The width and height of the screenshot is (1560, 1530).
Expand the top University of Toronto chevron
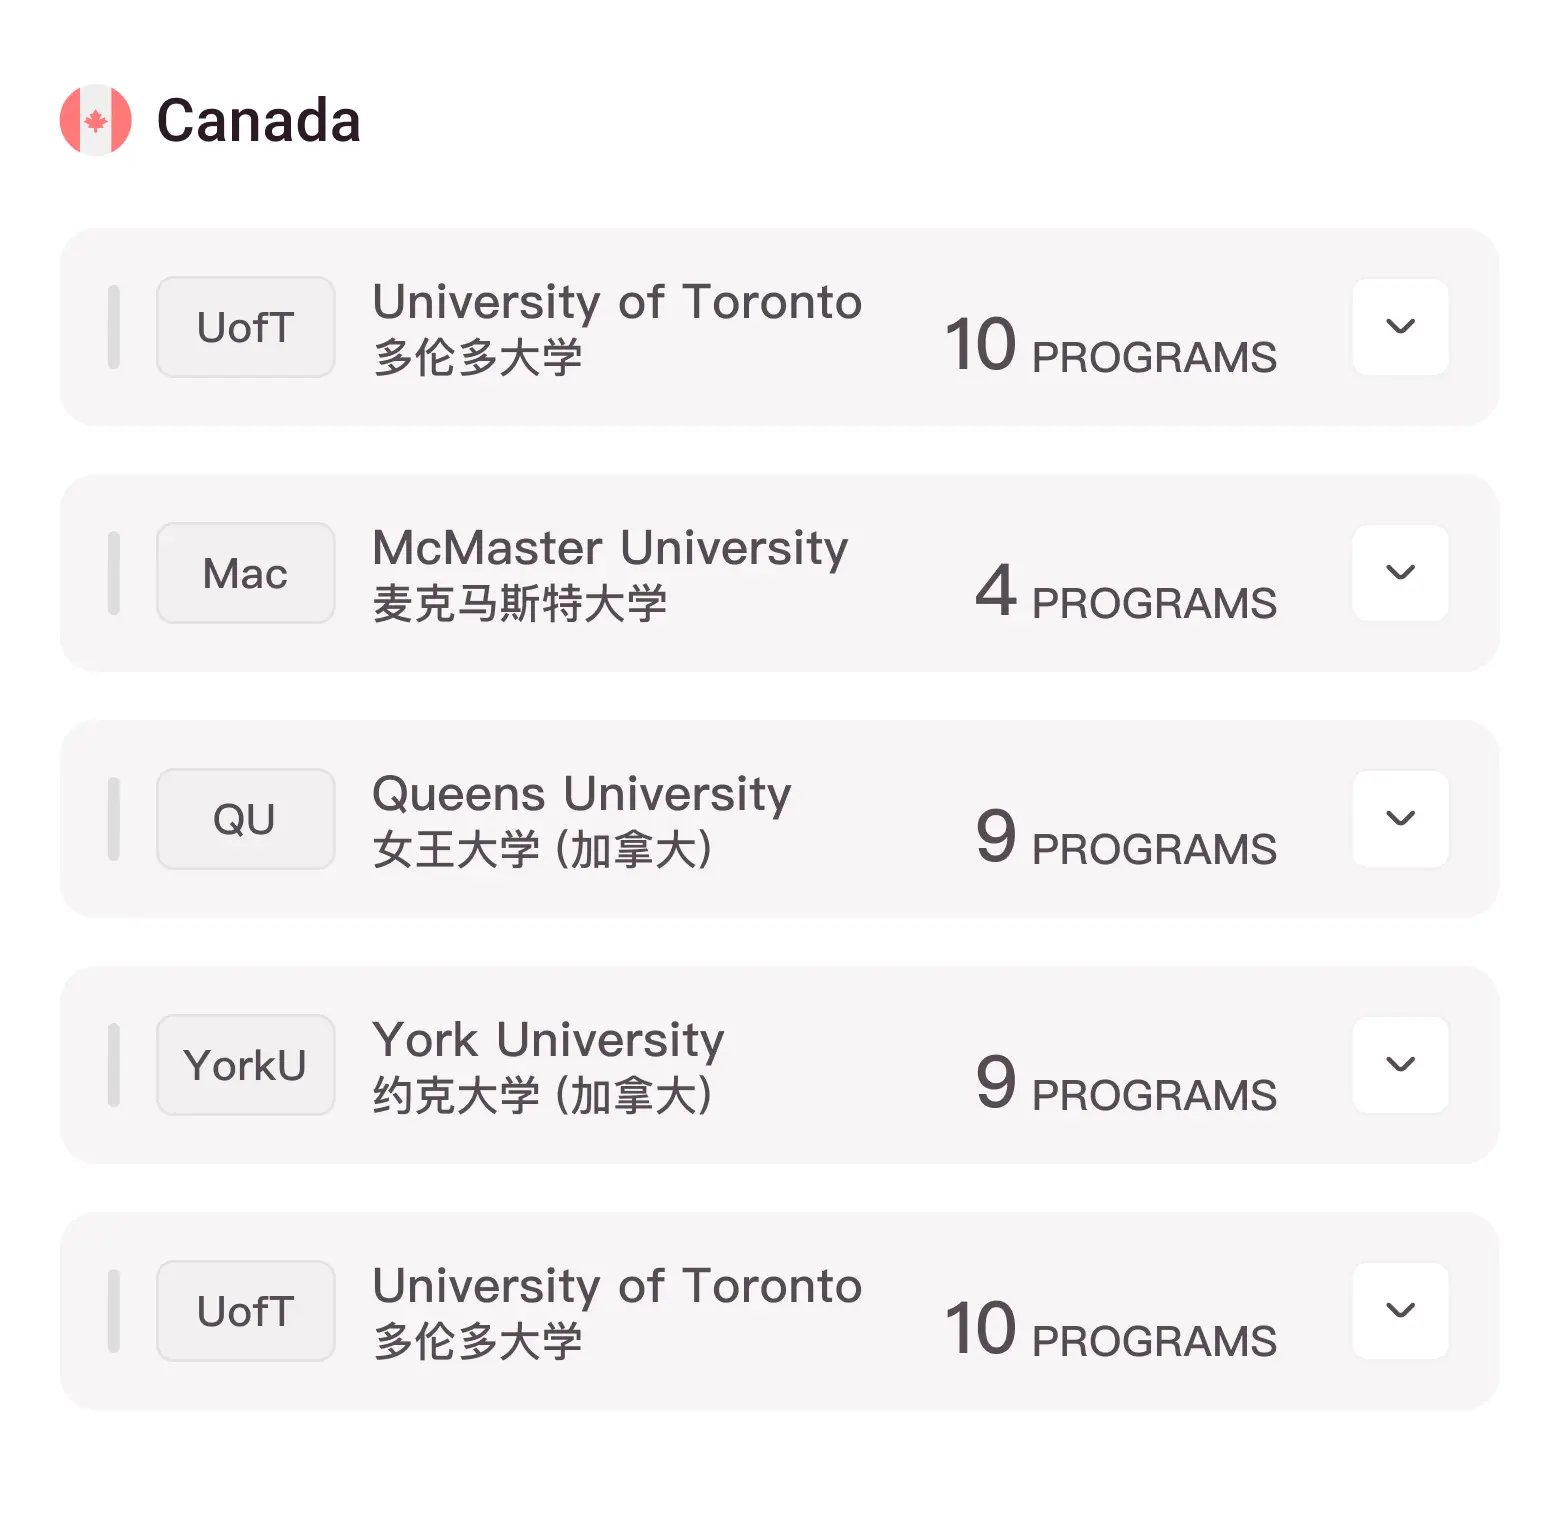click(1400, 327)
